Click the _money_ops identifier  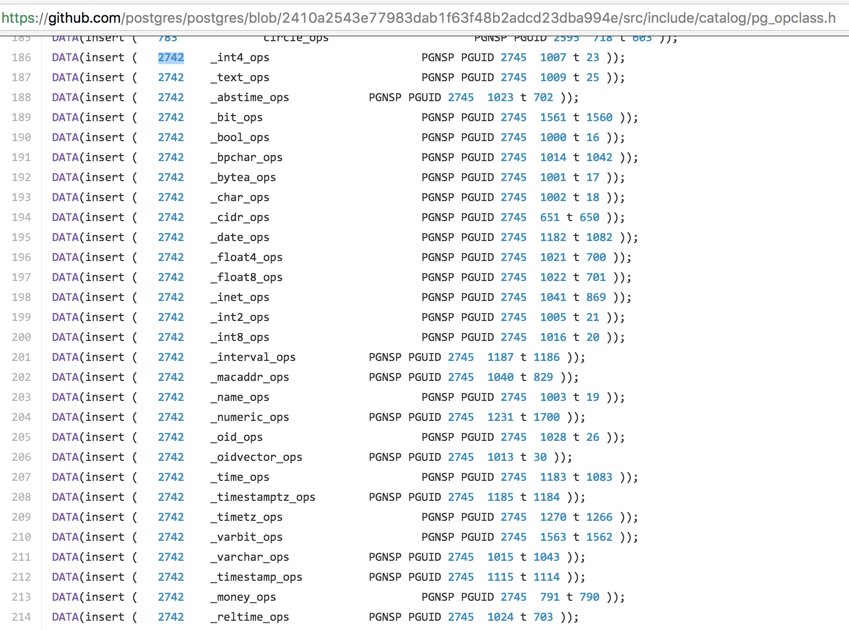coord(243,598)
